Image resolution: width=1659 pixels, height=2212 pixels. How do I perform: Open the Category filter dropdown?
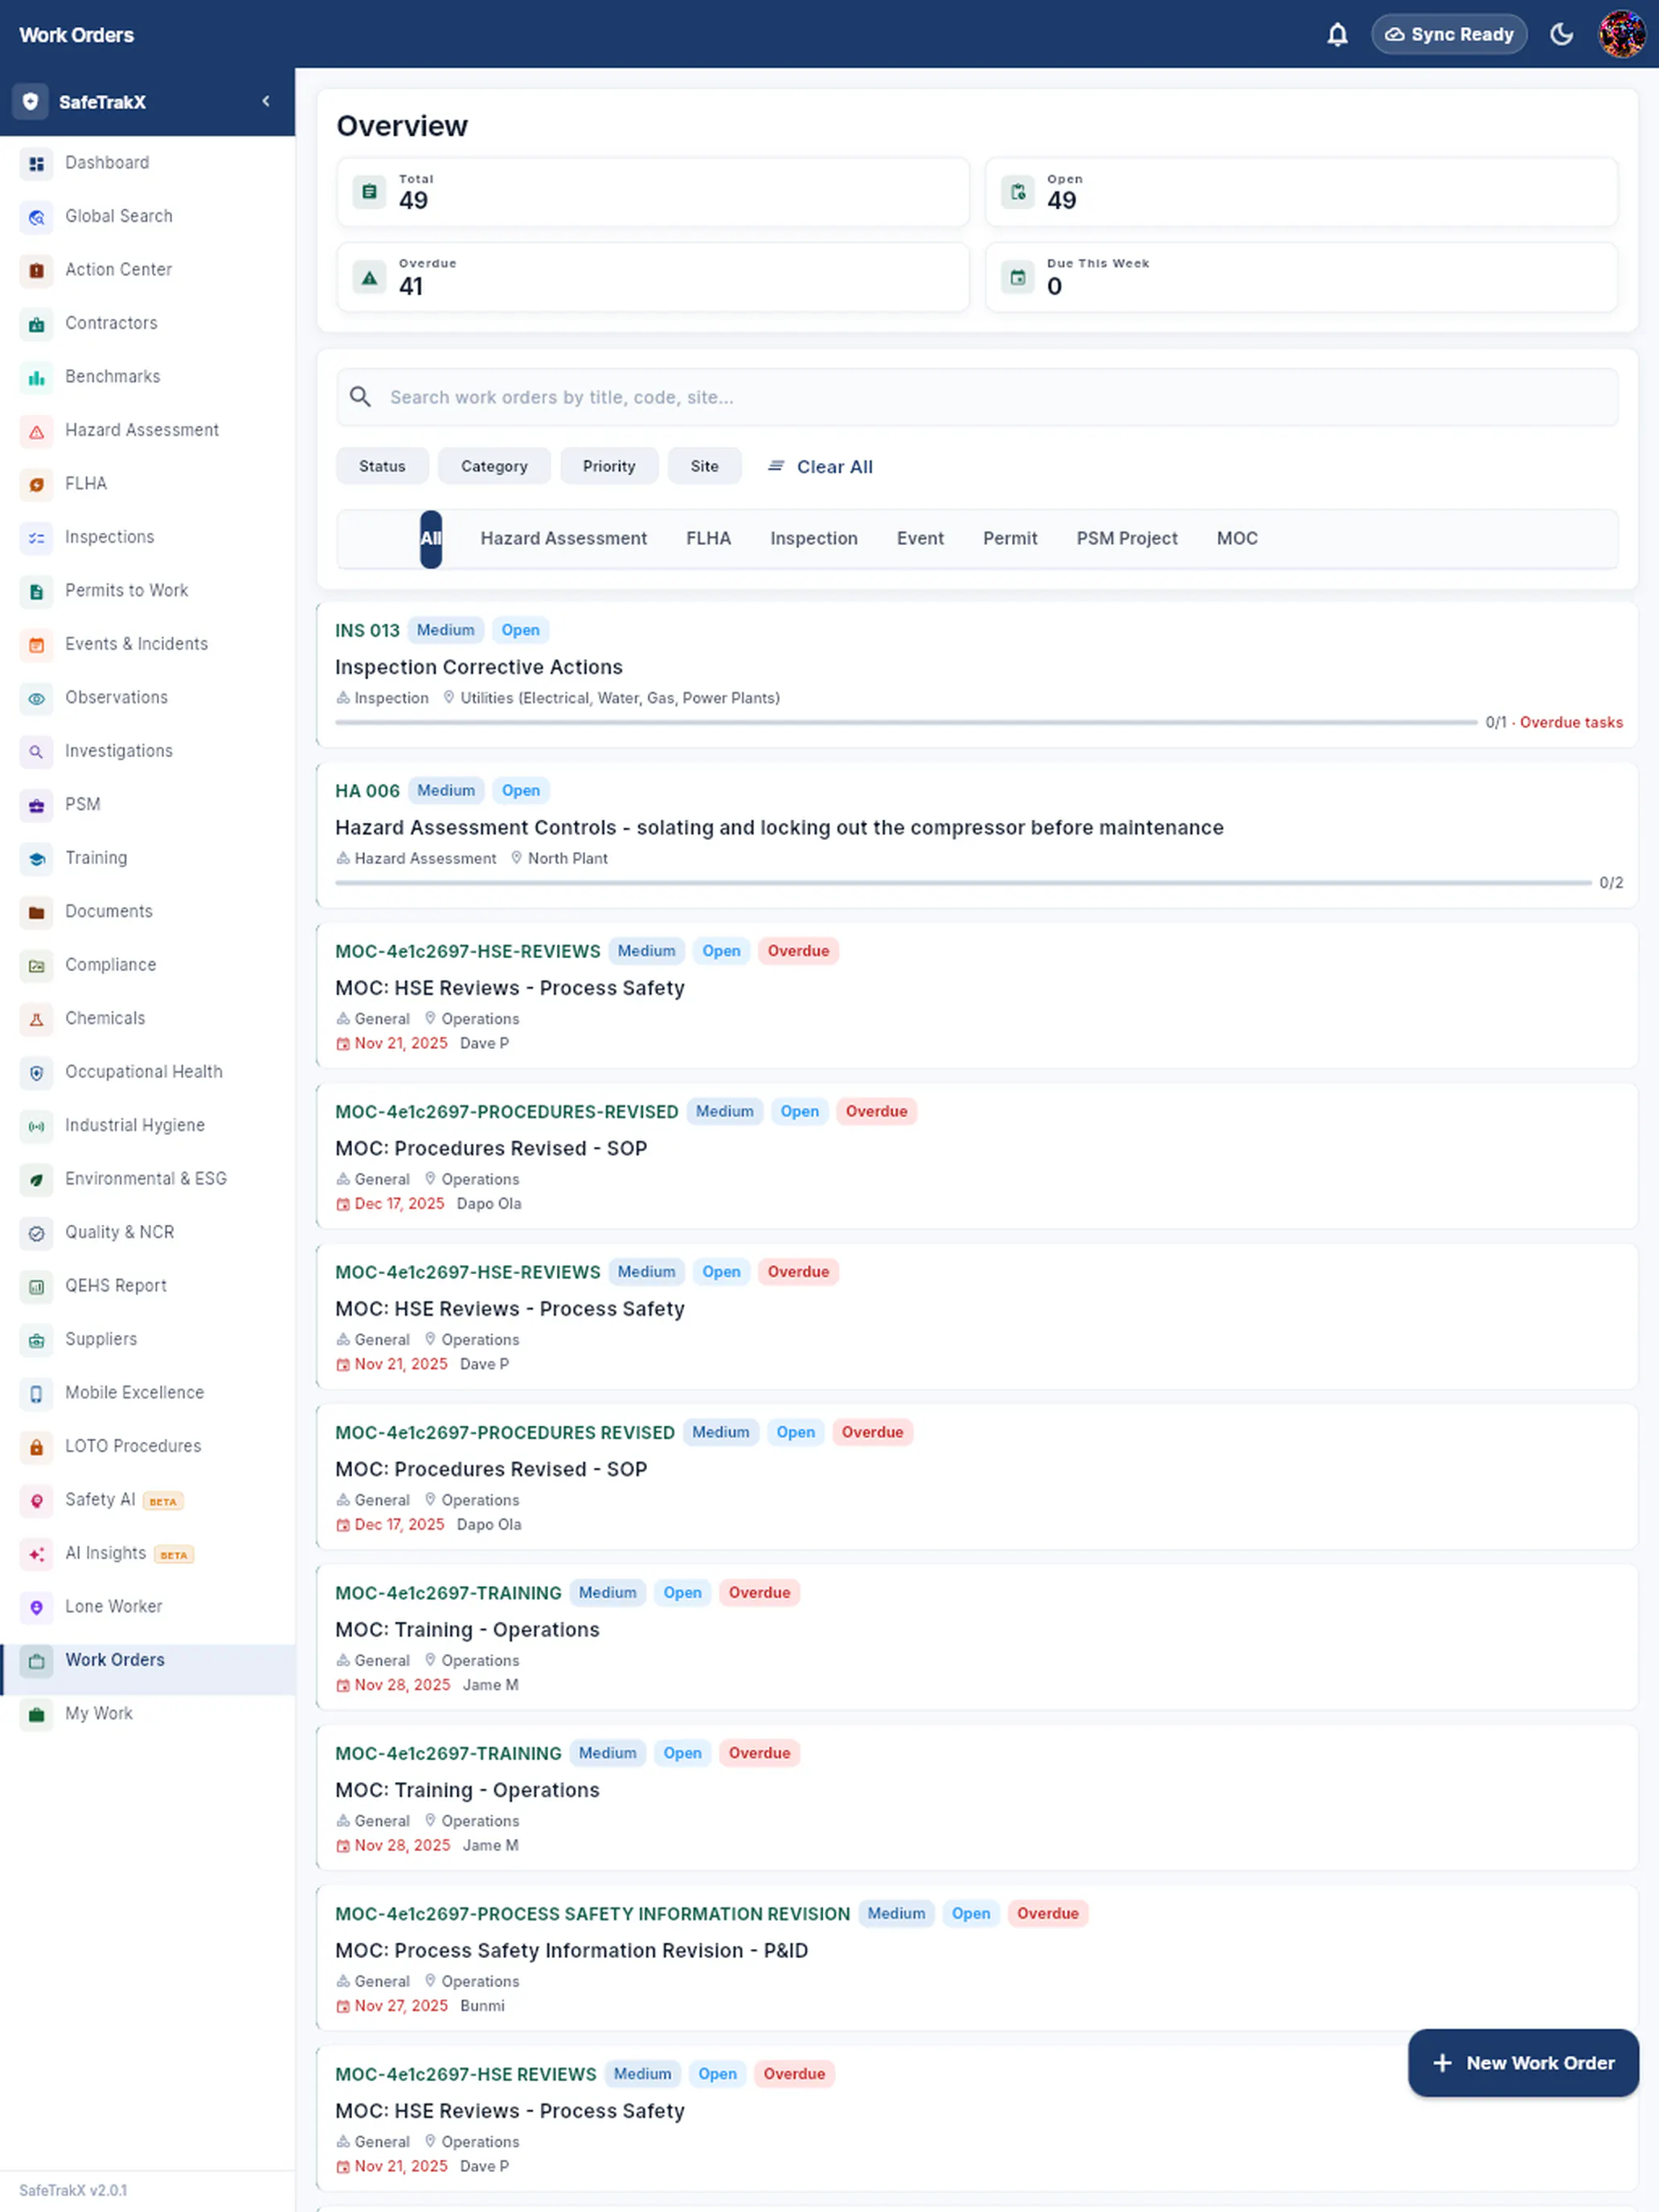[494, 467]
